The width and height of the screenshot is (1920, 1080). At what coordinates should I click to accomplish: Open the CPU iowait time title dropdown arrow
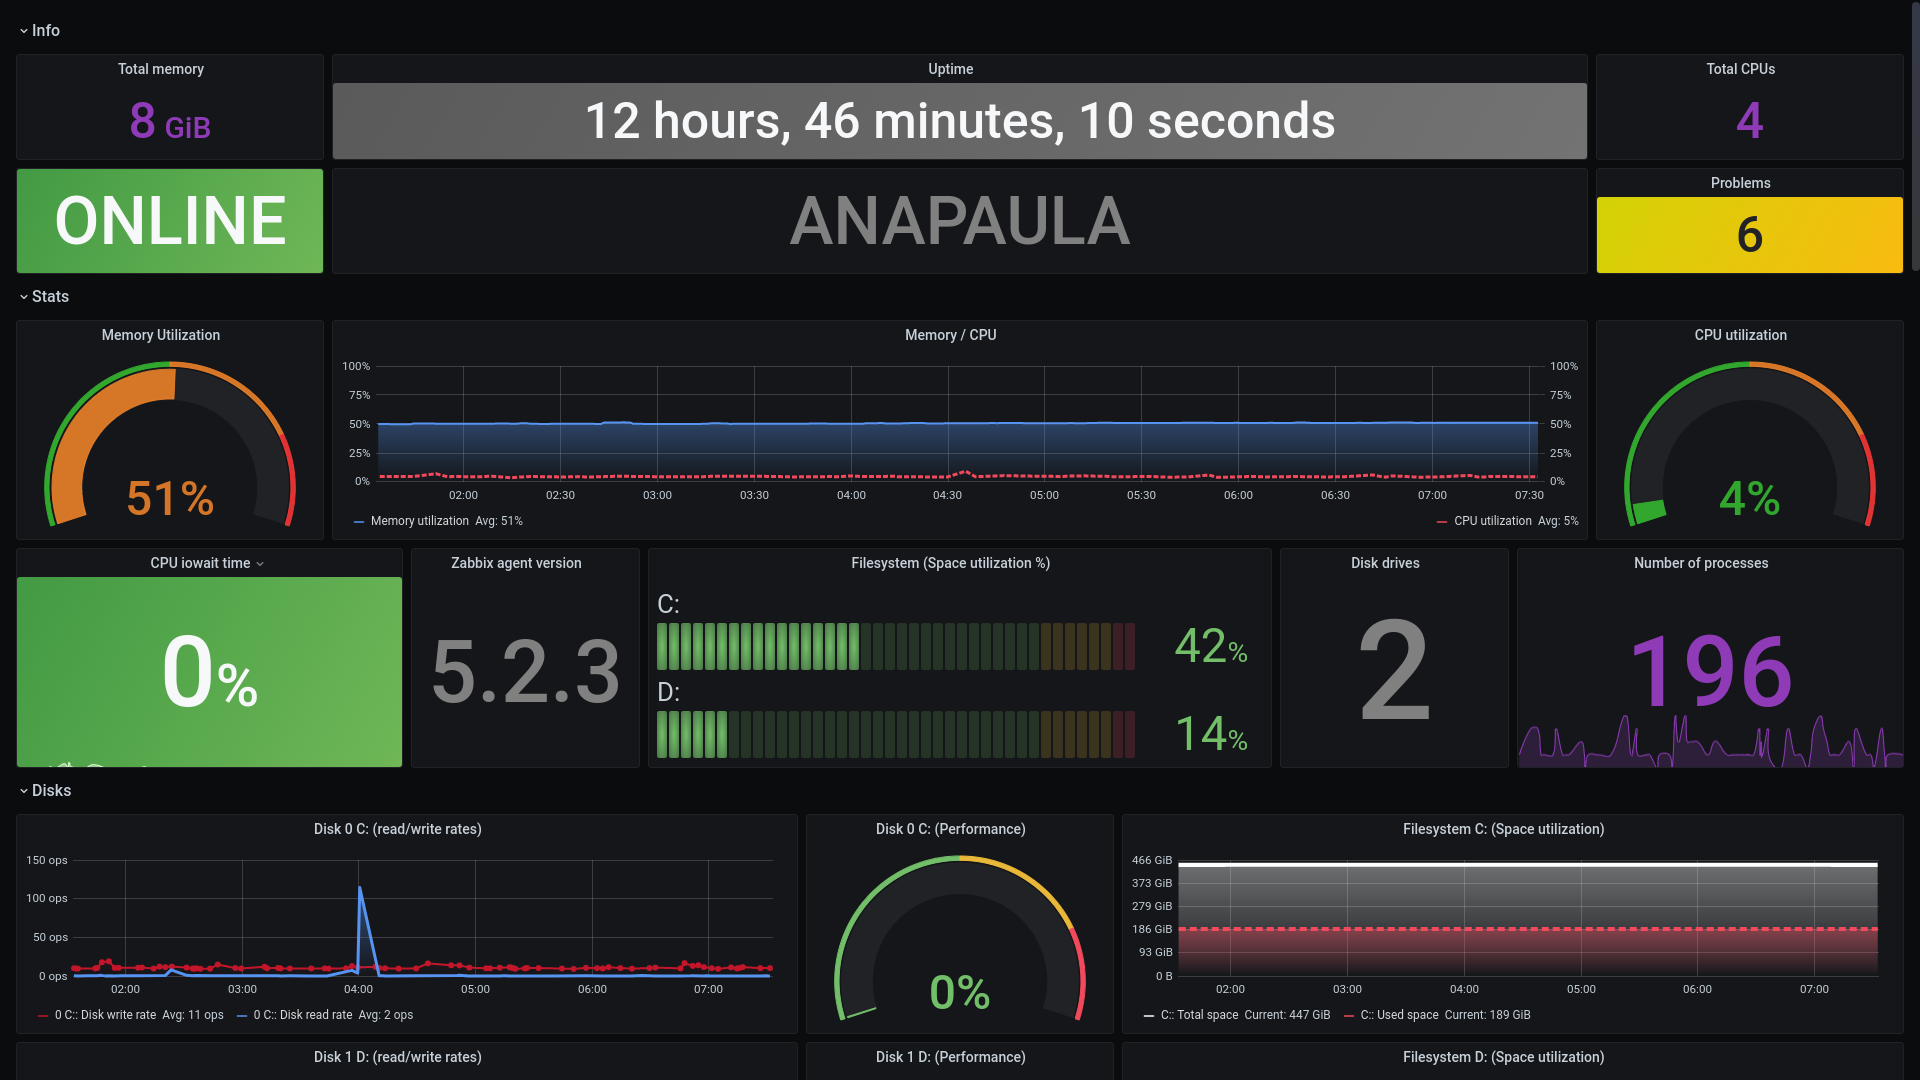pyautogui.click(x=260, y=564)
